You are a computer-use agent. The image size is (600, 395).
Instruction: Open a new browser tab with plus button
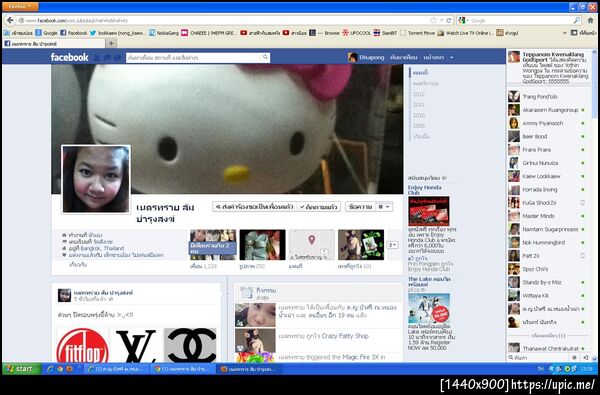pyautogui.click(x=111, y=43)
